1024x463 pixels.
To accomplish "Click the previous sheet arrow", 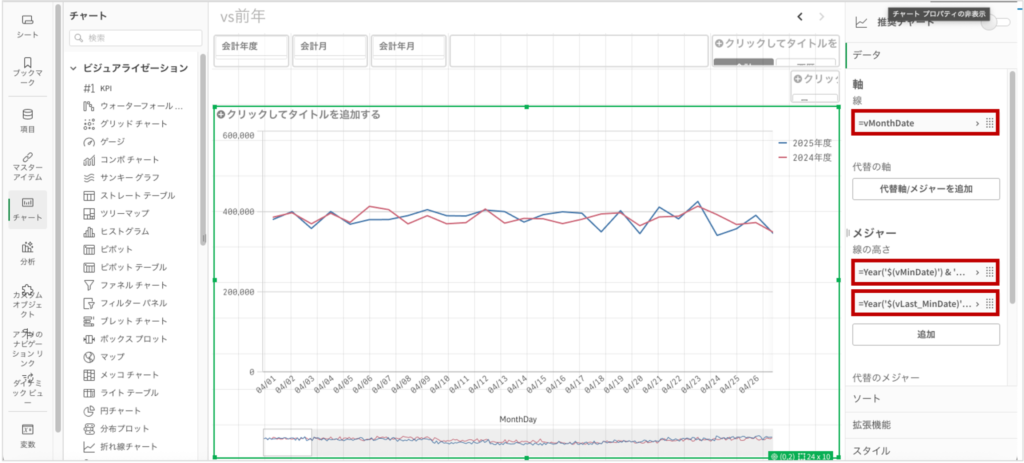I will tap(799, 16).
